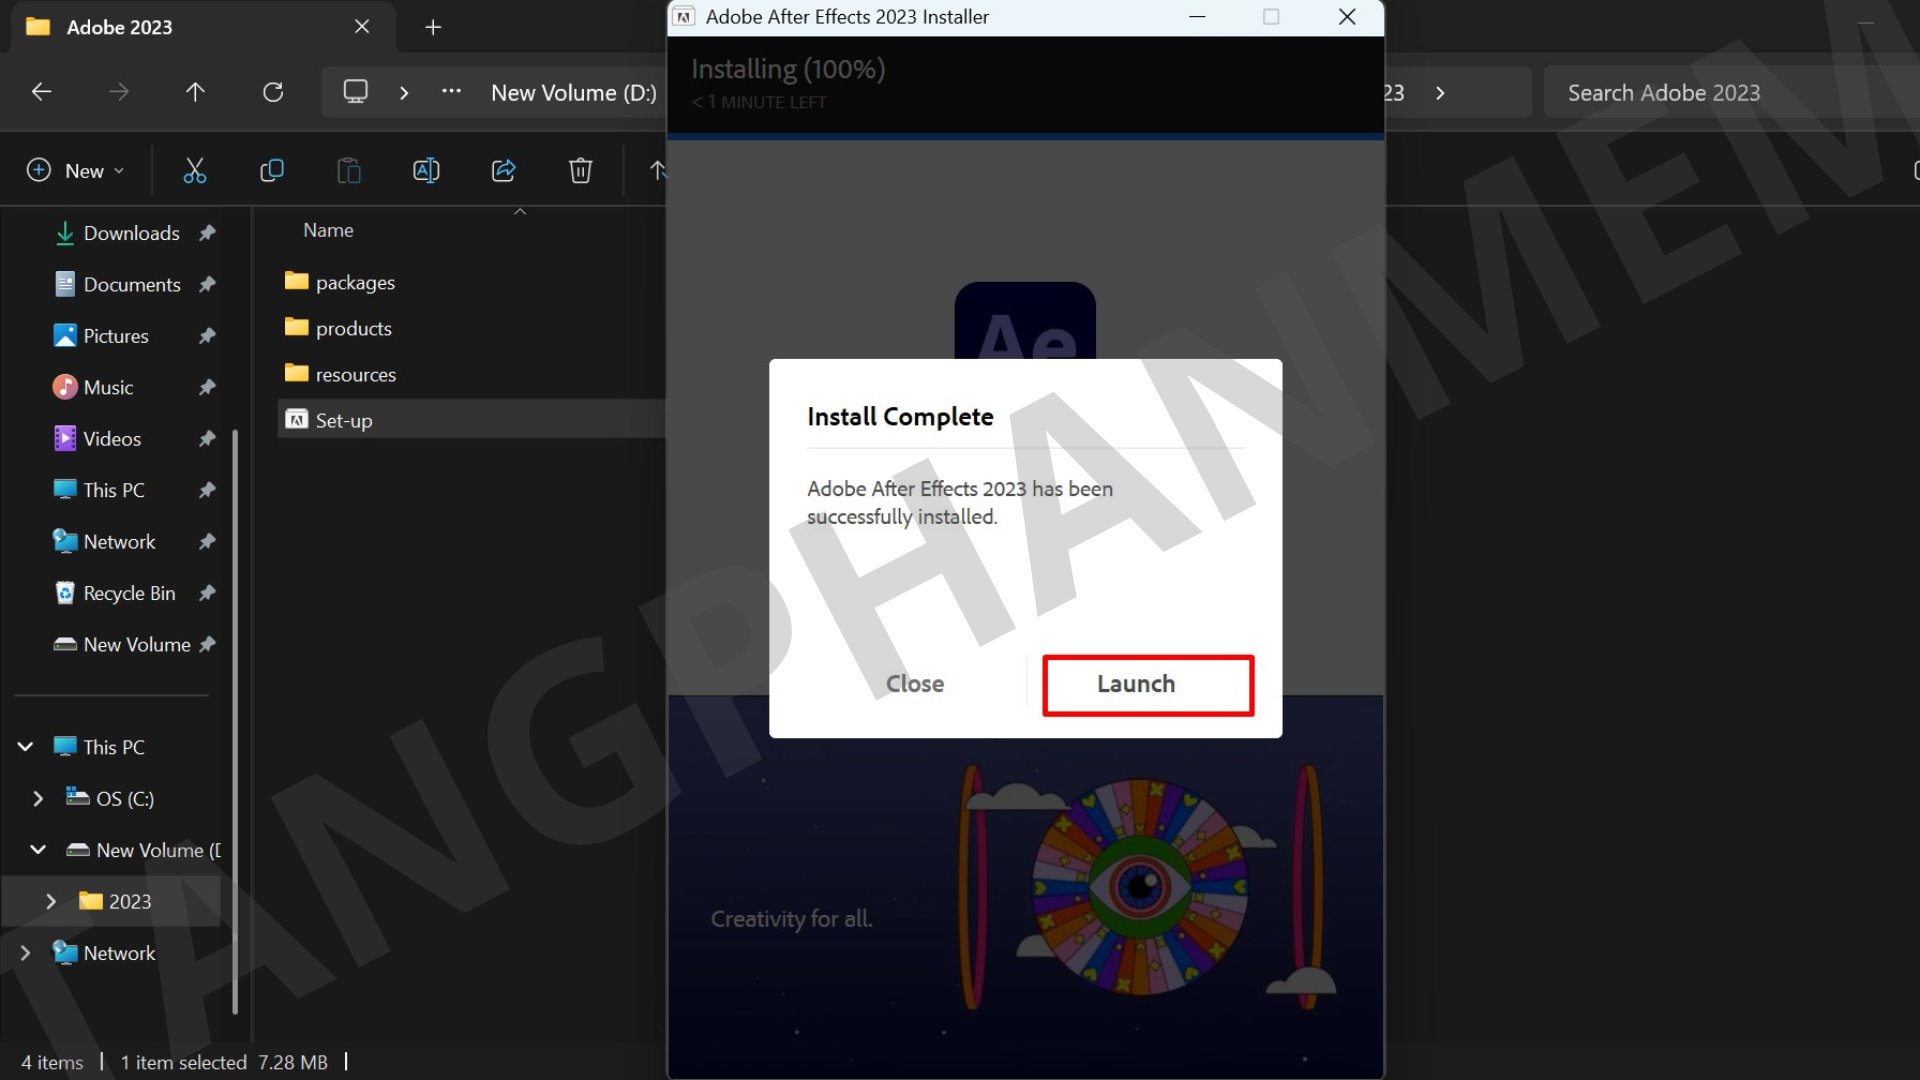Viewport: 1920px width, 1080px height.
Task: Refresh the current folder view
Action: click(x=273, y=93)
